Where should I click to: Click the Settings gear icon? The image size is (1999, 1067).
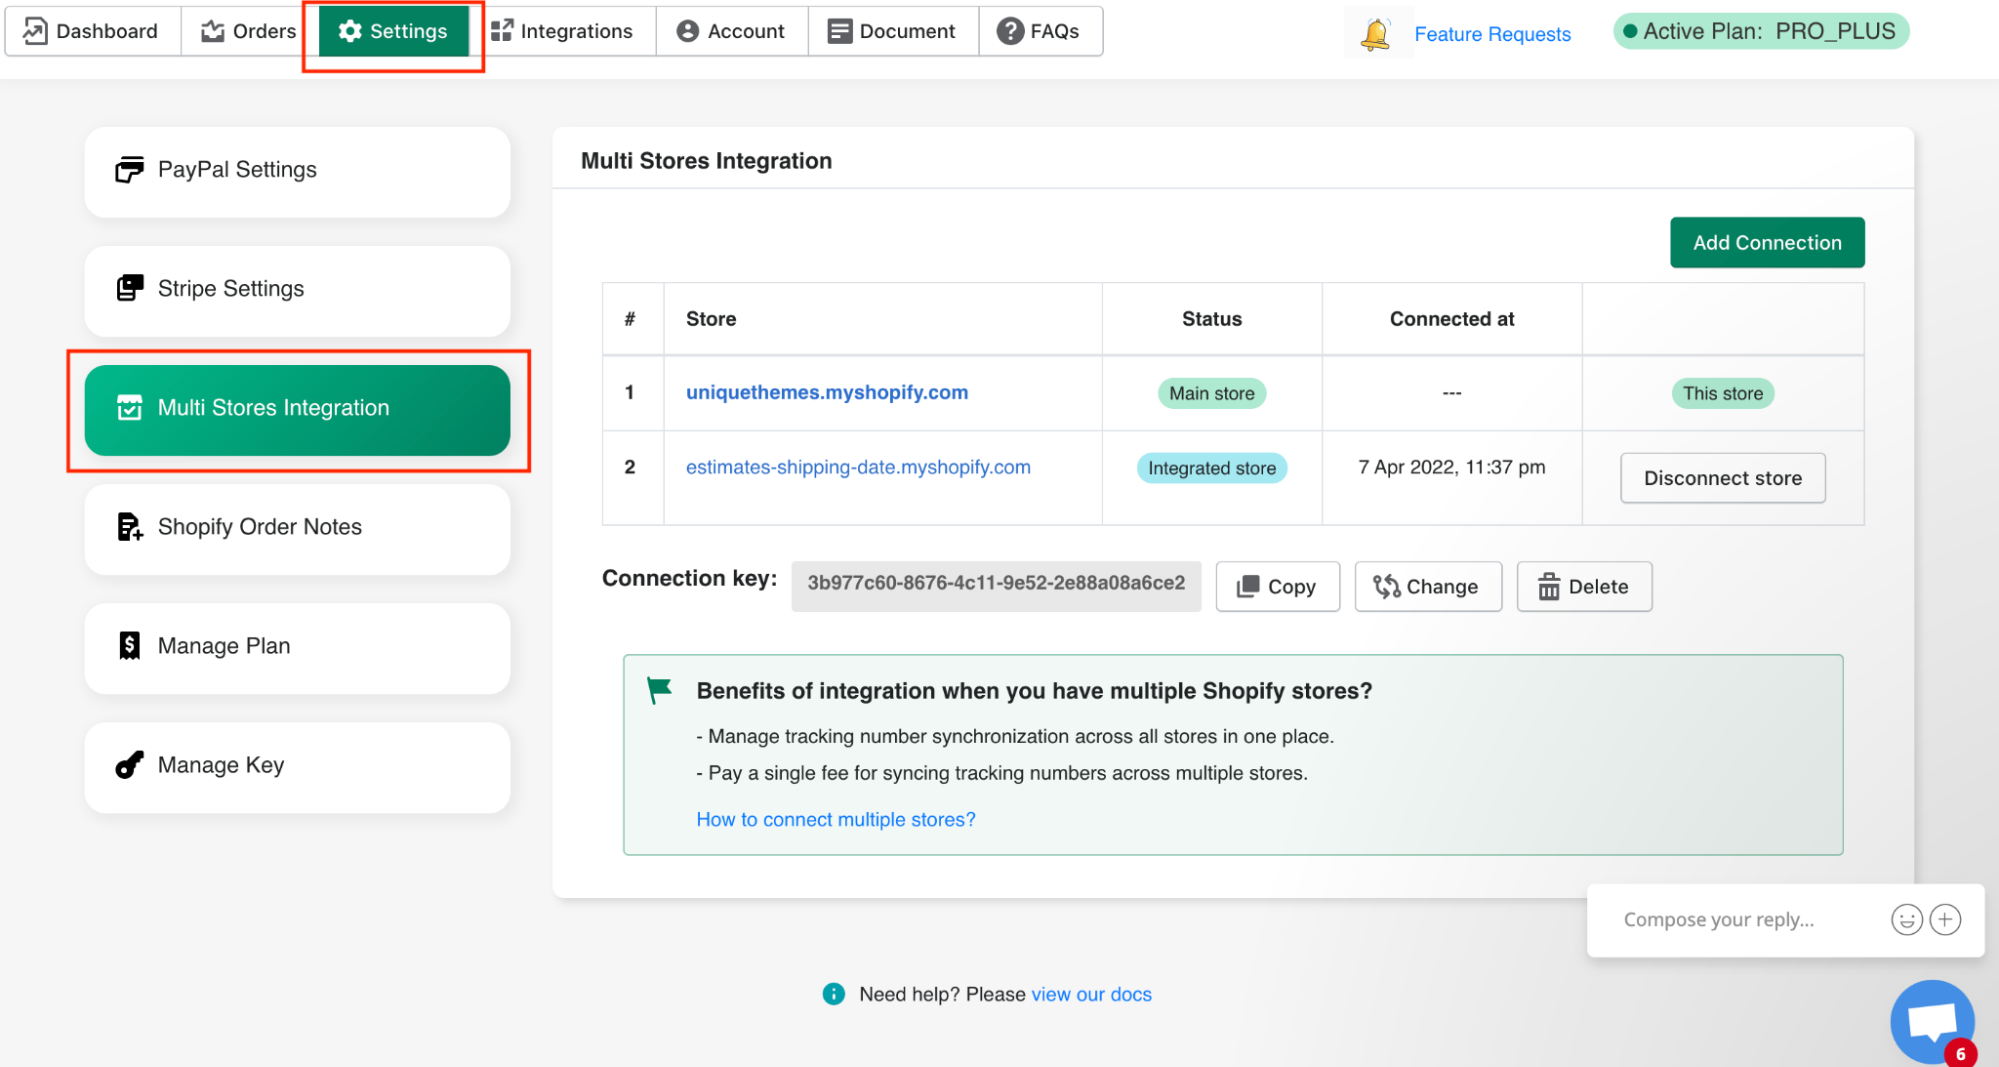(350, 31)
